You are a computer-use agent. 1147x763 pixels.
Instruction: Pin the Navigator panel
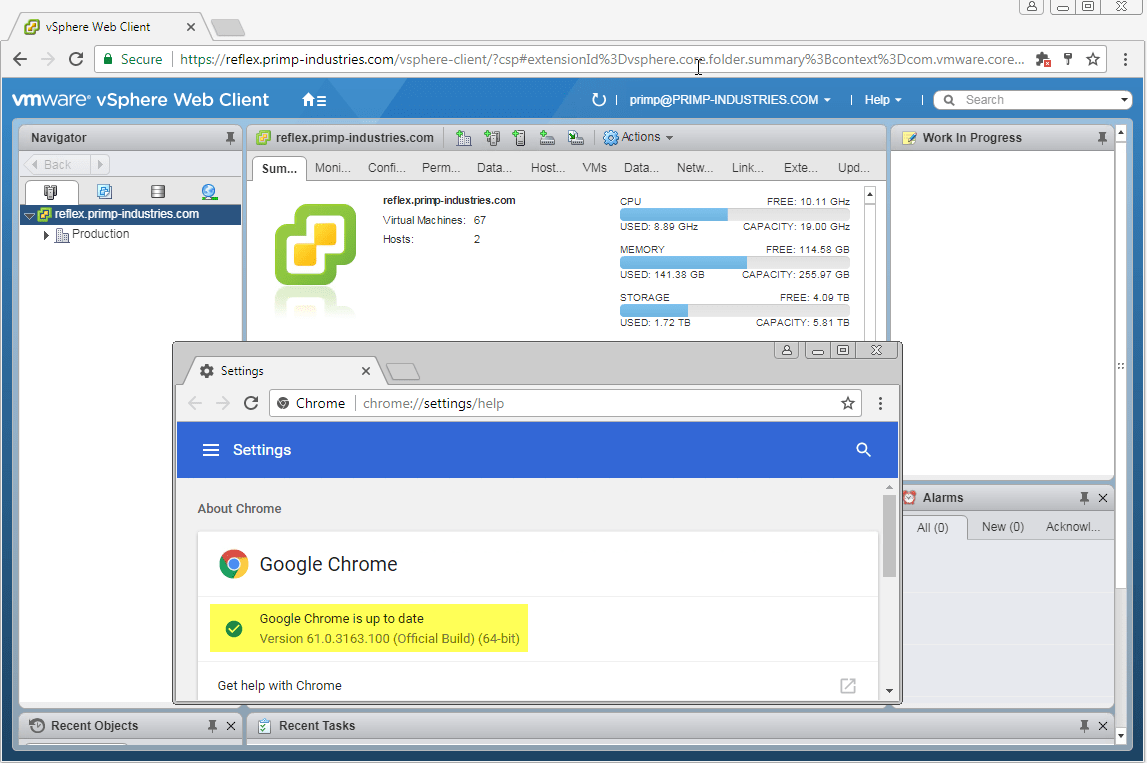point(230,138)
